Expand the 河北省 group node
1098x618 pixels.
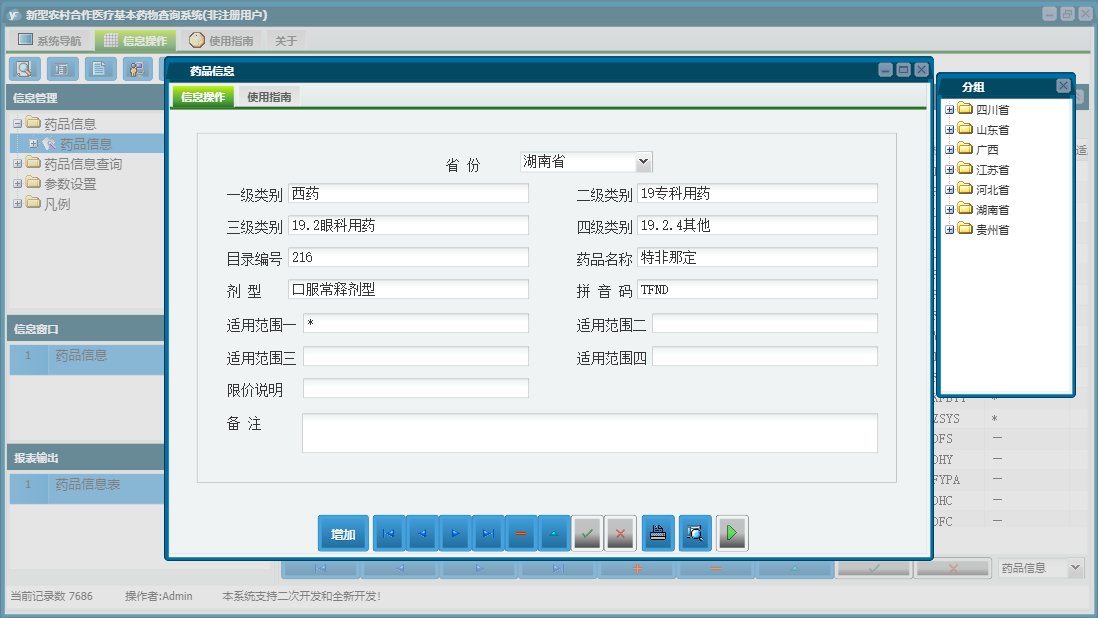click(x=950, y=189)
